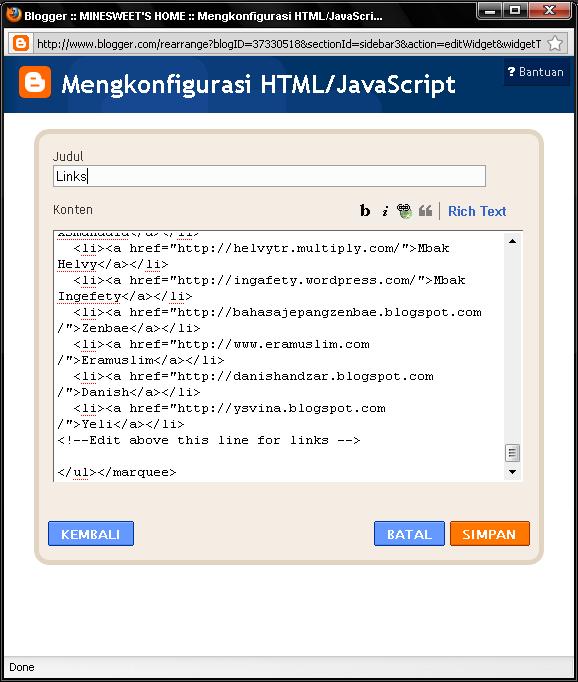This screenshot has width=578, height=682.
Task: Click the italic formatting icon
Action: [x=385, y=211]
